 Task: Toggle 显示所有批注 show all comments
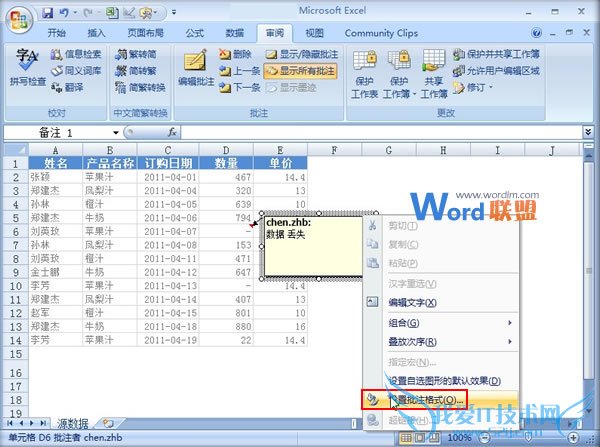point(301,71)
